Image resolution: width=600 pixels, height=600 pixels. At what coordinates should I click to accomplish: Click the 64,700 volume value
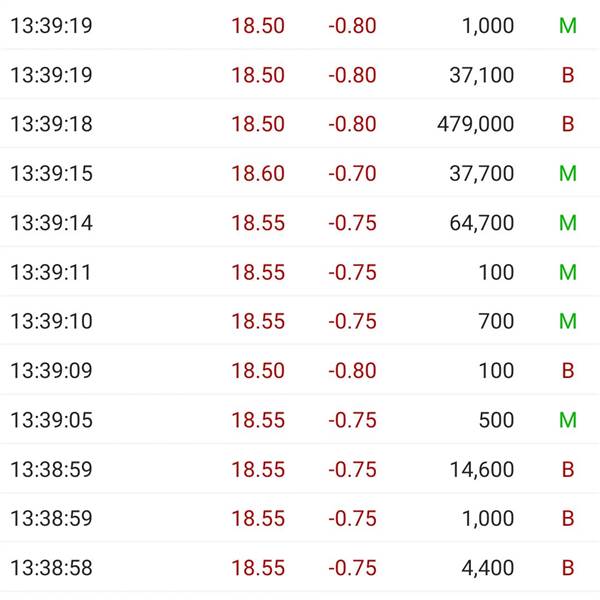(x=481, y=223)
